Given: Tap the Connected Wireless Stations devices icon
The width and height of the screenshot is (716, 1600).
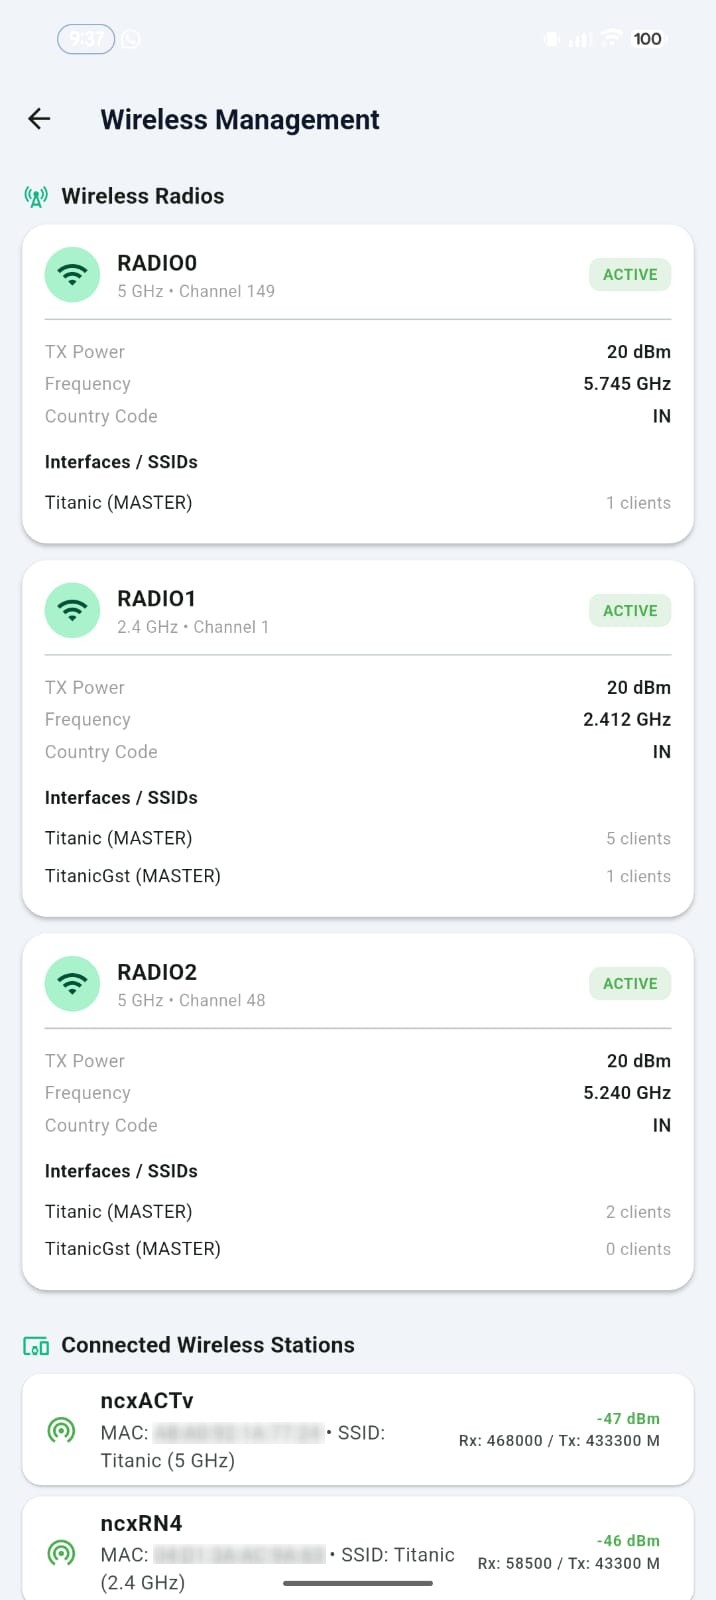Looking at the screenshot, I should point(36,1346).
